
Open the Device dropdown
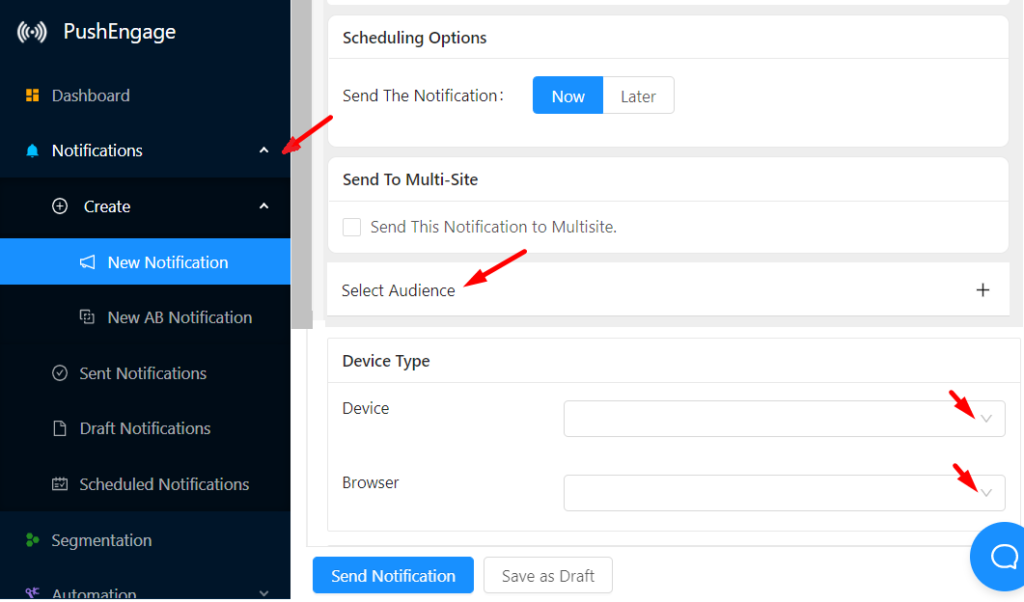point(784,419)
